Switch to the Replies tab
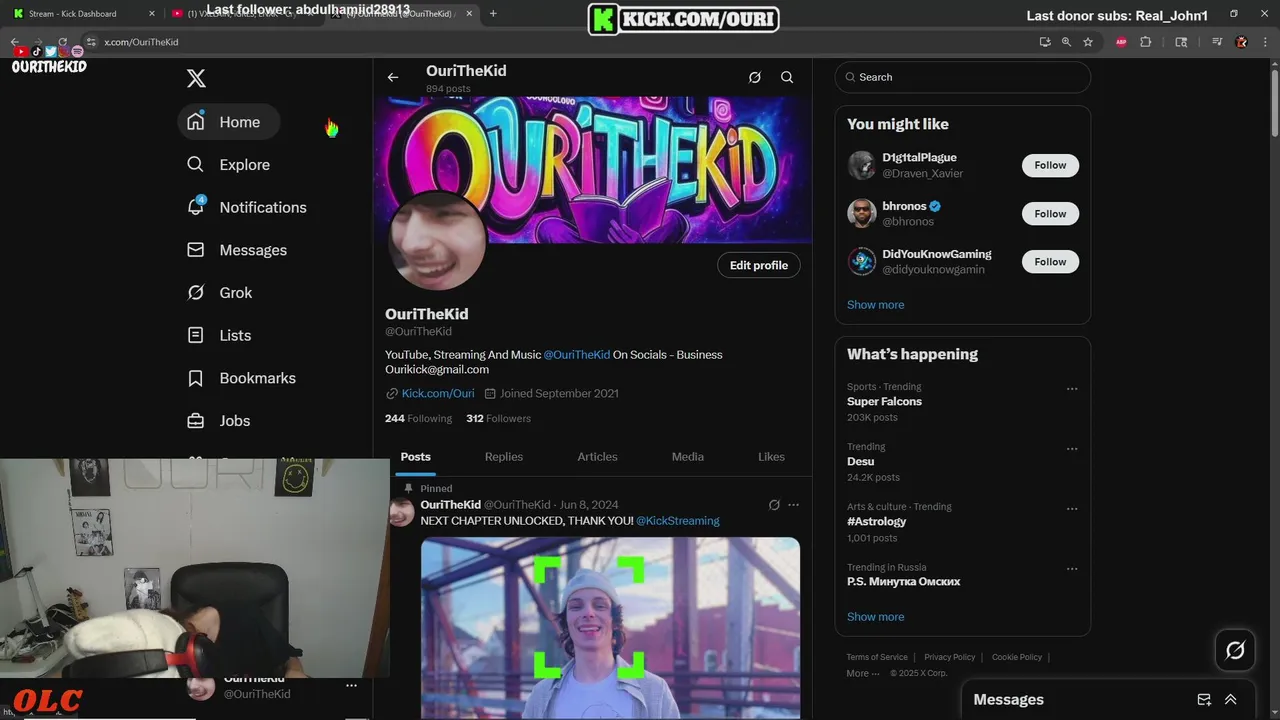 coord(504,457)
